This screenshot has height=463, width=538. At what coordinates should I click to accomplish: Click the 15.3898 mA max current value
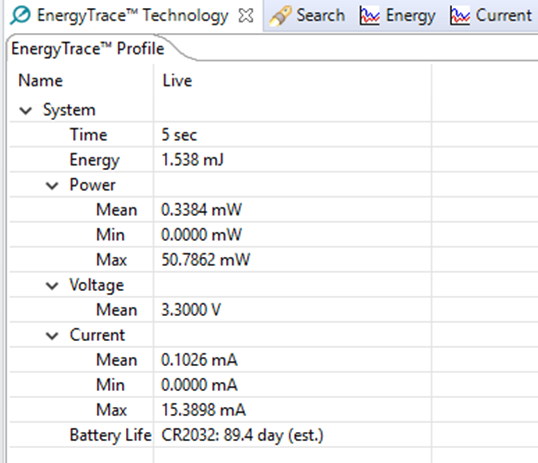coord(203,410)
